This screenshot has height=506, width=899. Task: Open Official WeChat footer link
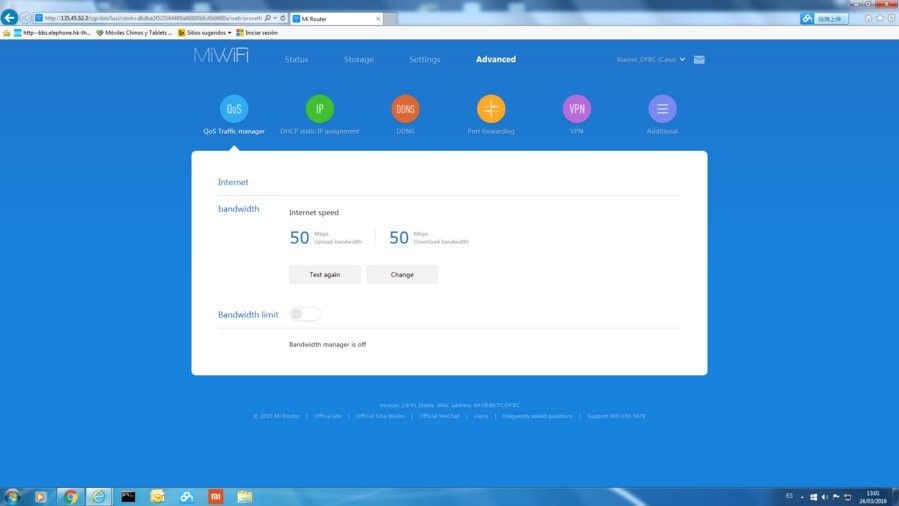pos(439,416)
